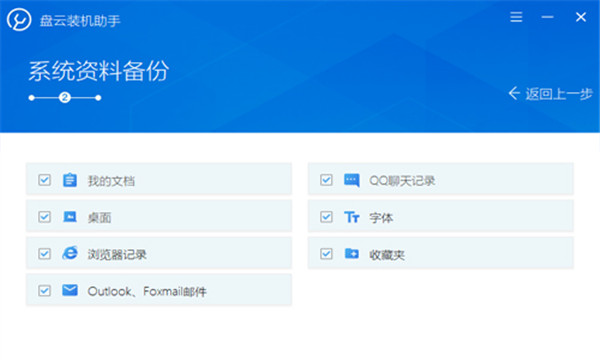Screen dimensions: 600x360
Task: Click the Tt font icon
Action: pyautogui.click(x=352, y=217)
